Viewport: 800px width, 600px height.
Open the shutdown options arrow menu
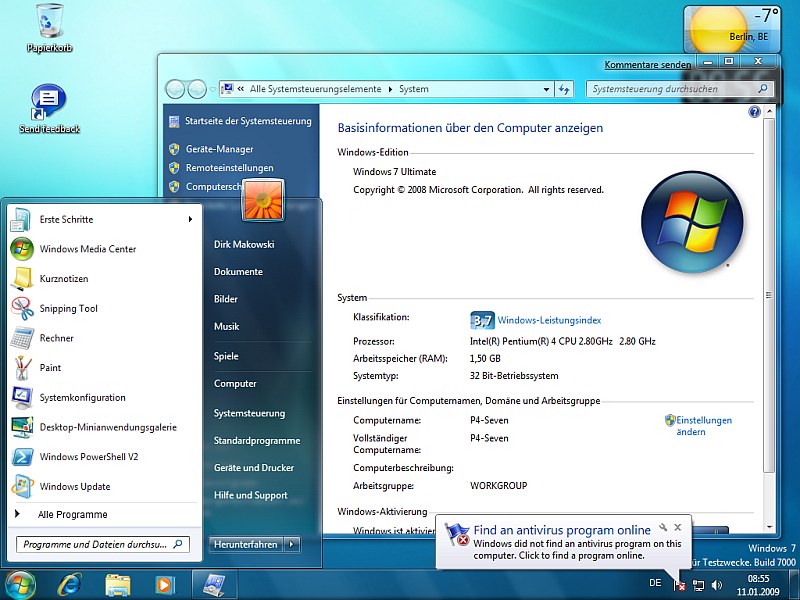point(292,544)
